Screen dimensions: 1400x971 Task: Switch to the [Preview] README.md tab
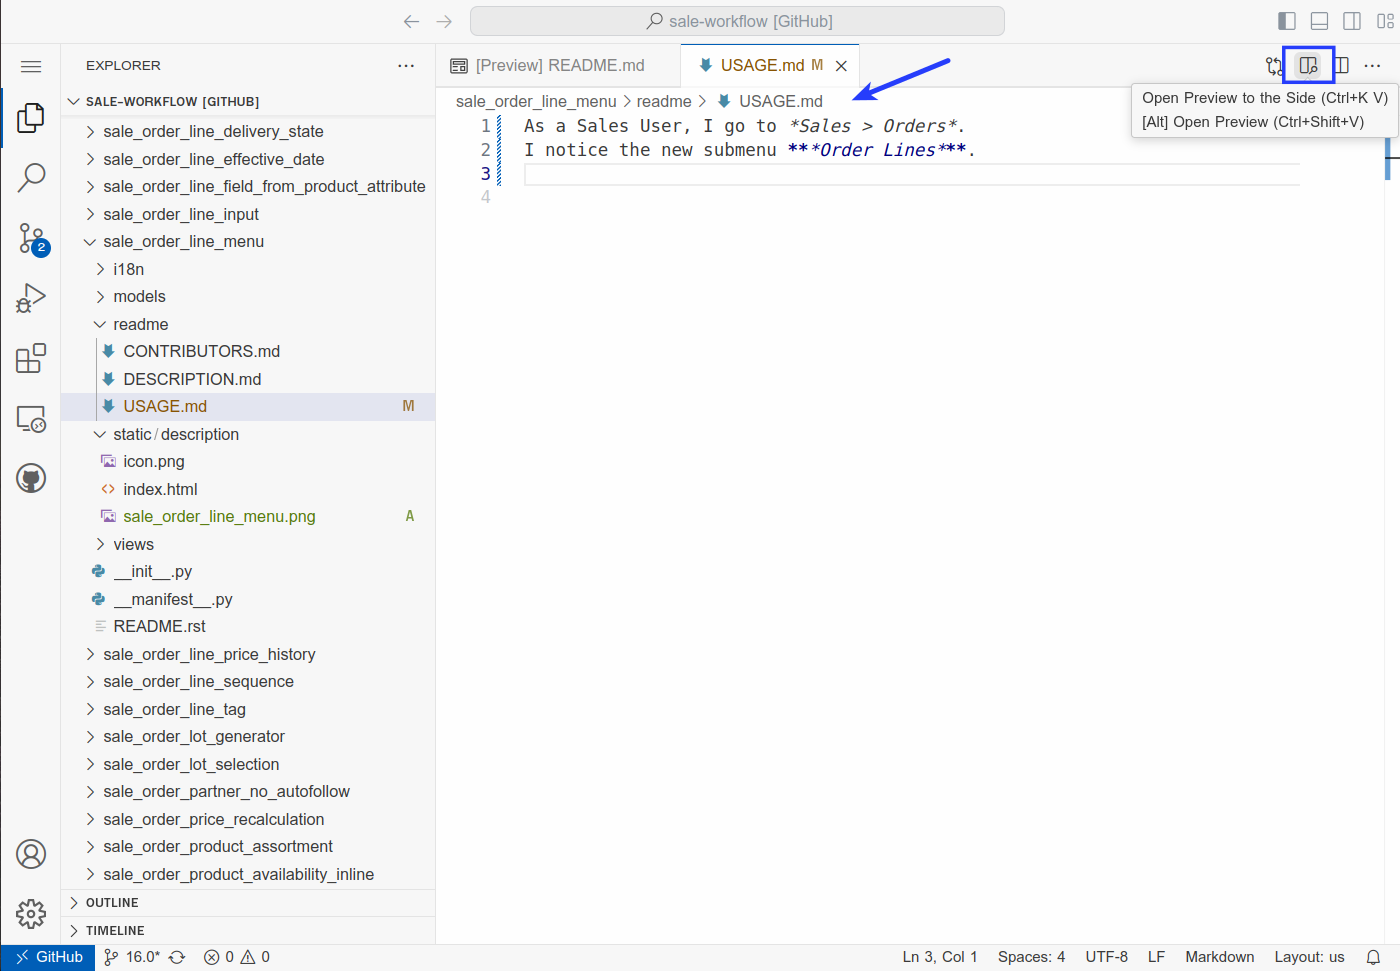tap(559, 66)
